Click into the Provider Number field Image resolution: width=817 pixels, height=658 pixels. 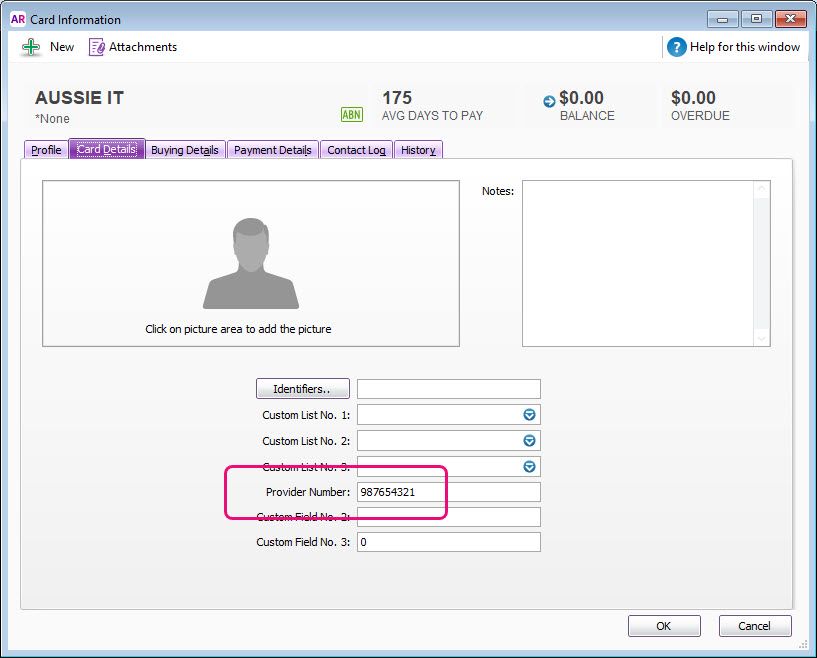point(448,492)
